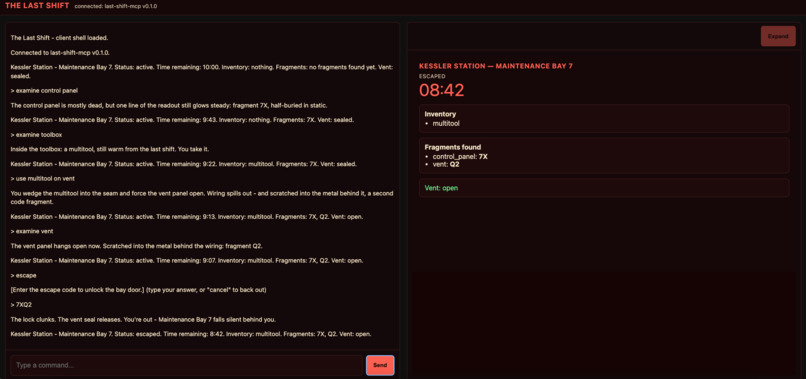This screenshot has height=379, width=806.
Task: Click the KESSLER STATION — MAINTENANCE BAY 7 heading
Action: point(496,66)
